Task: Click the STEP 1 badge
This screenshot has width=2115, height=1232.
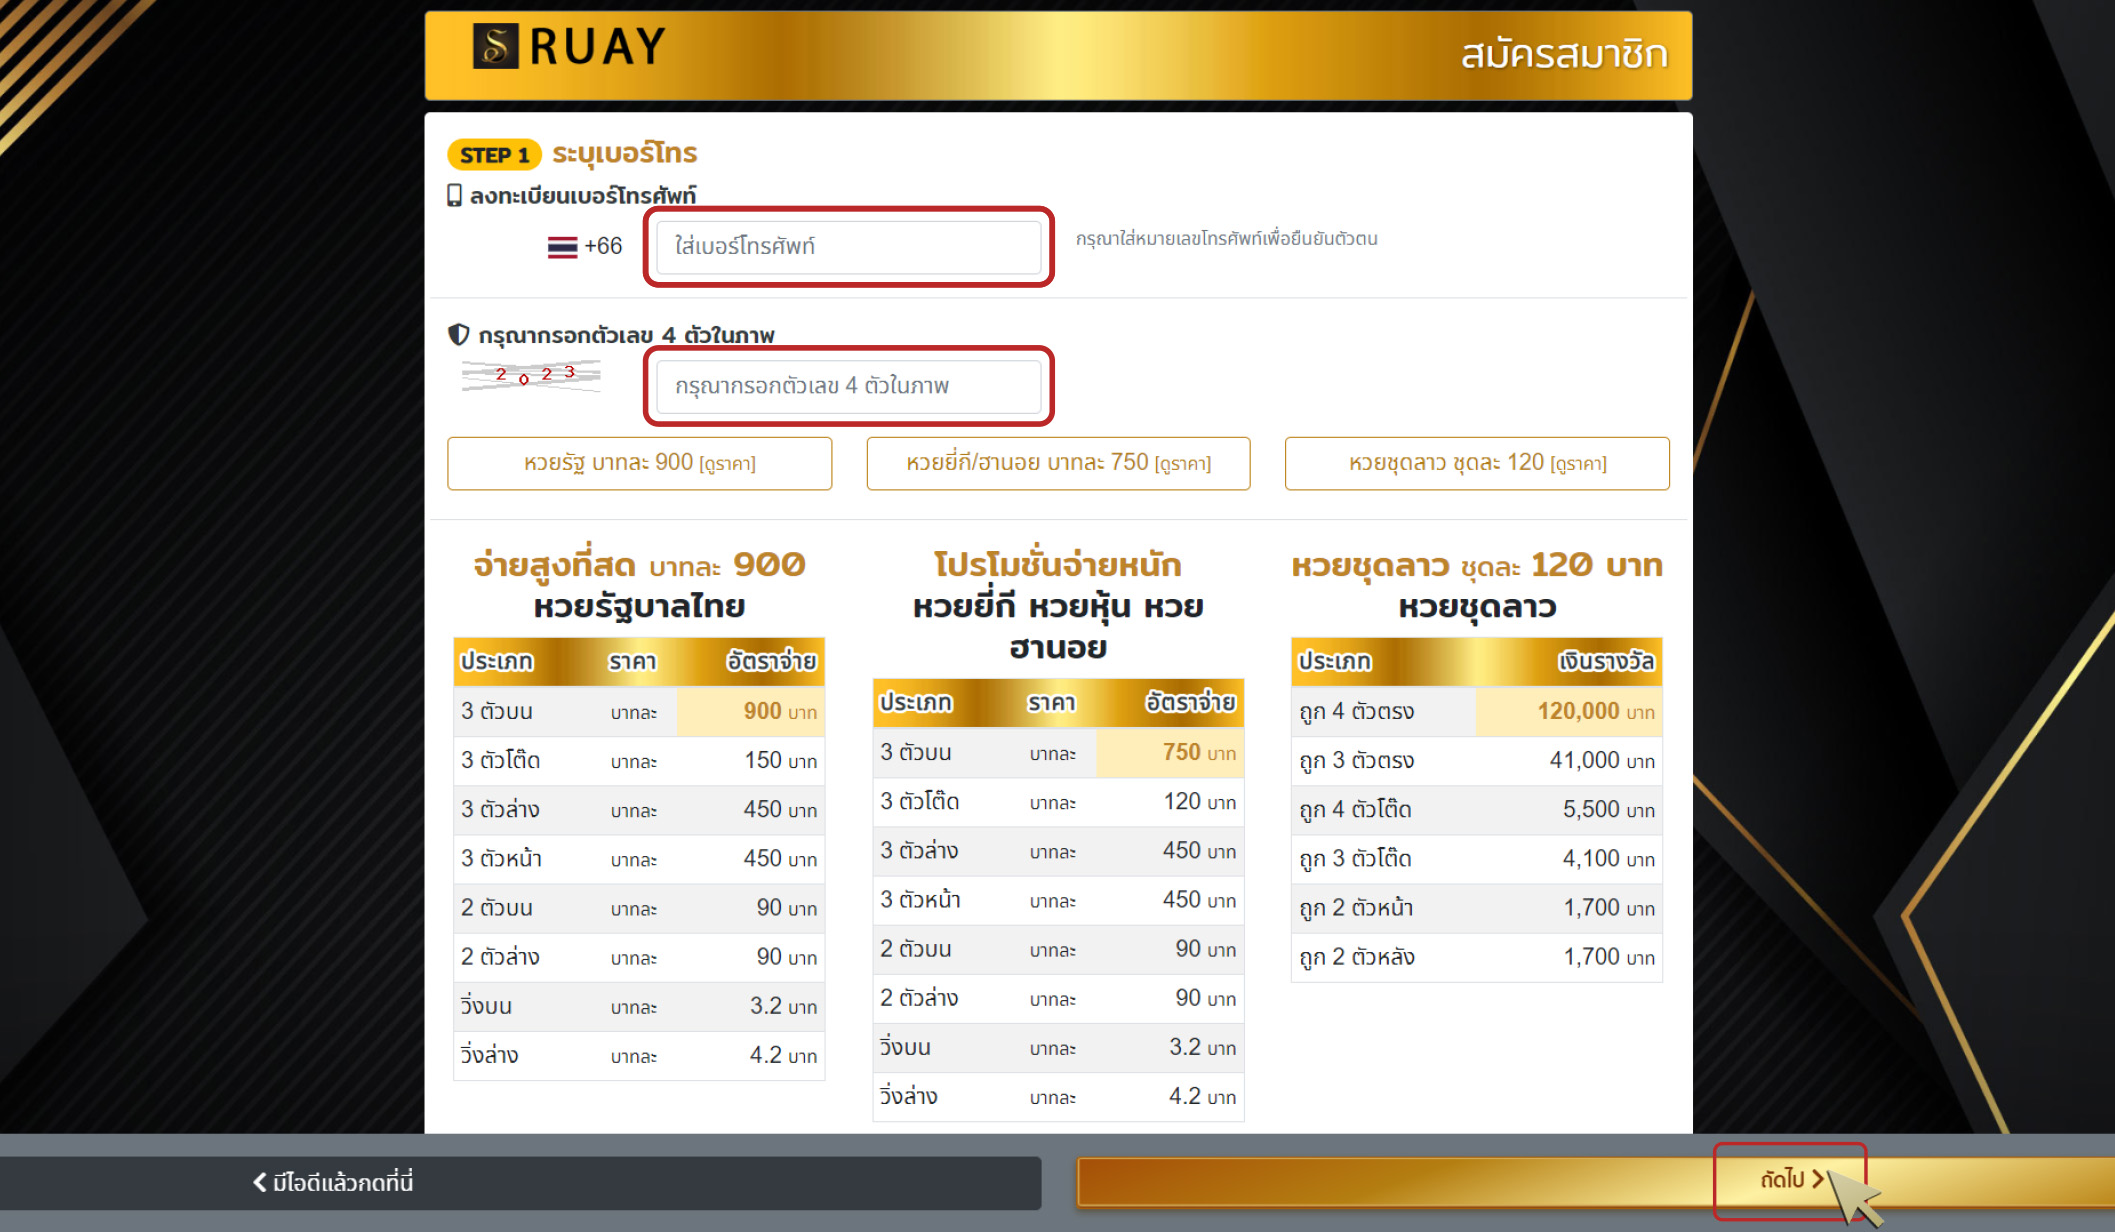Action: [494, 155]
